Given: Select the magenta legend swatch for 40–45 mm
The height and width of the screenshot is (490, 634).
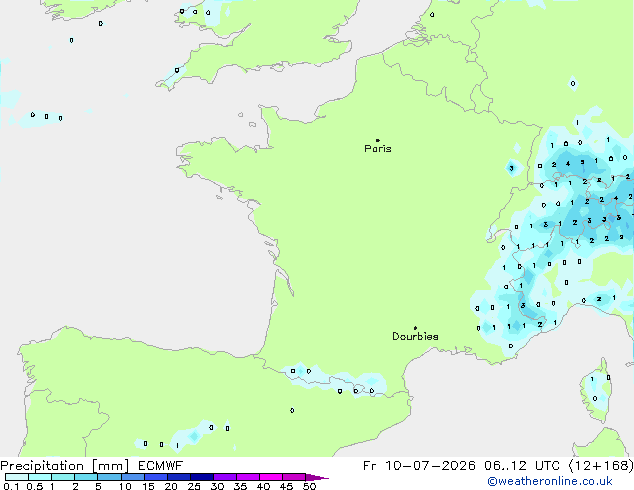Looking at the screenshot, I should [271, 477].
